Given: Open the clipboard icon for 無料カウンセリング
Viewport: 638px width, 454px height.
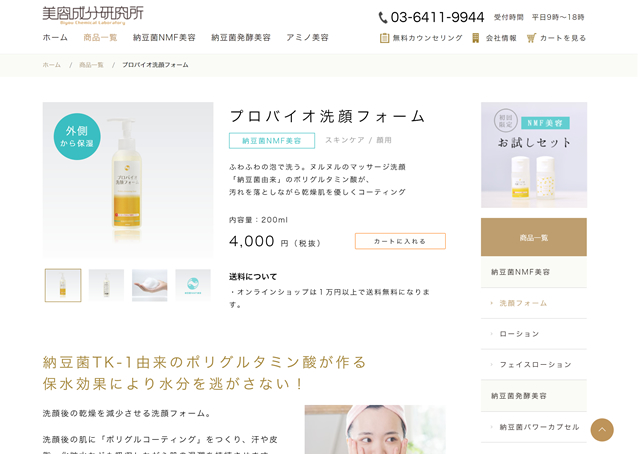Looking at the screenshot, I should click(x=385, y=38).
